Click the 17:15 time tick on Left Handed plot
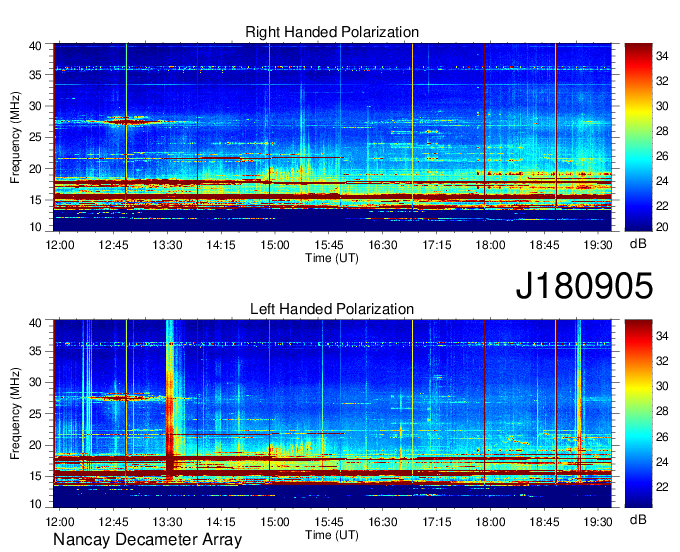The height and width of the screenshot is (552, 680). click(x=436, y=521)
